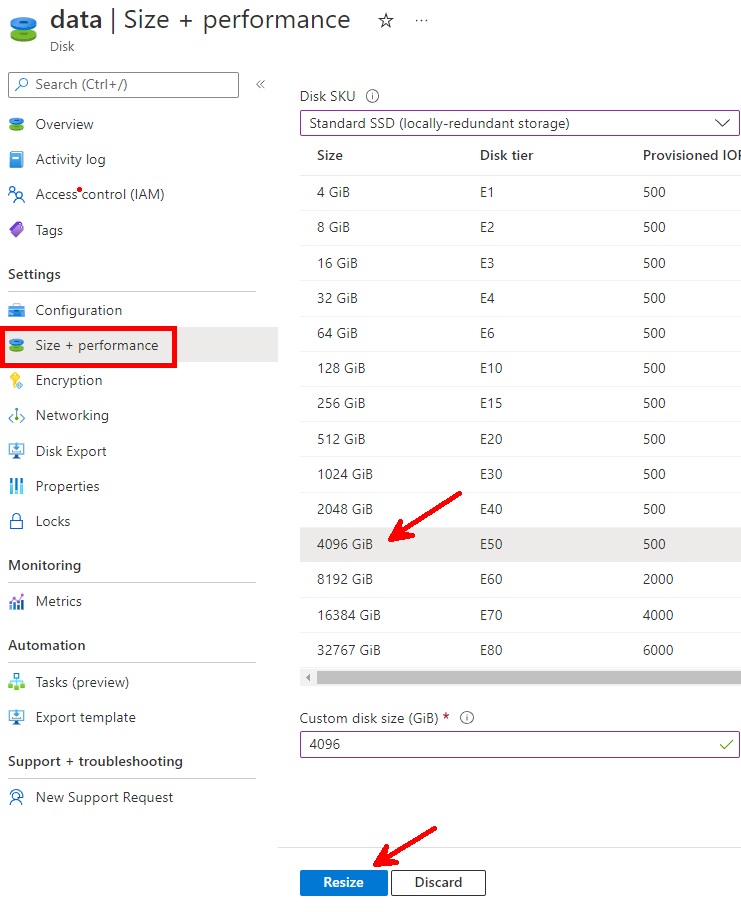Select Size + performance menu item
This screenshot has height=912, width=741.
pos(97,345)
